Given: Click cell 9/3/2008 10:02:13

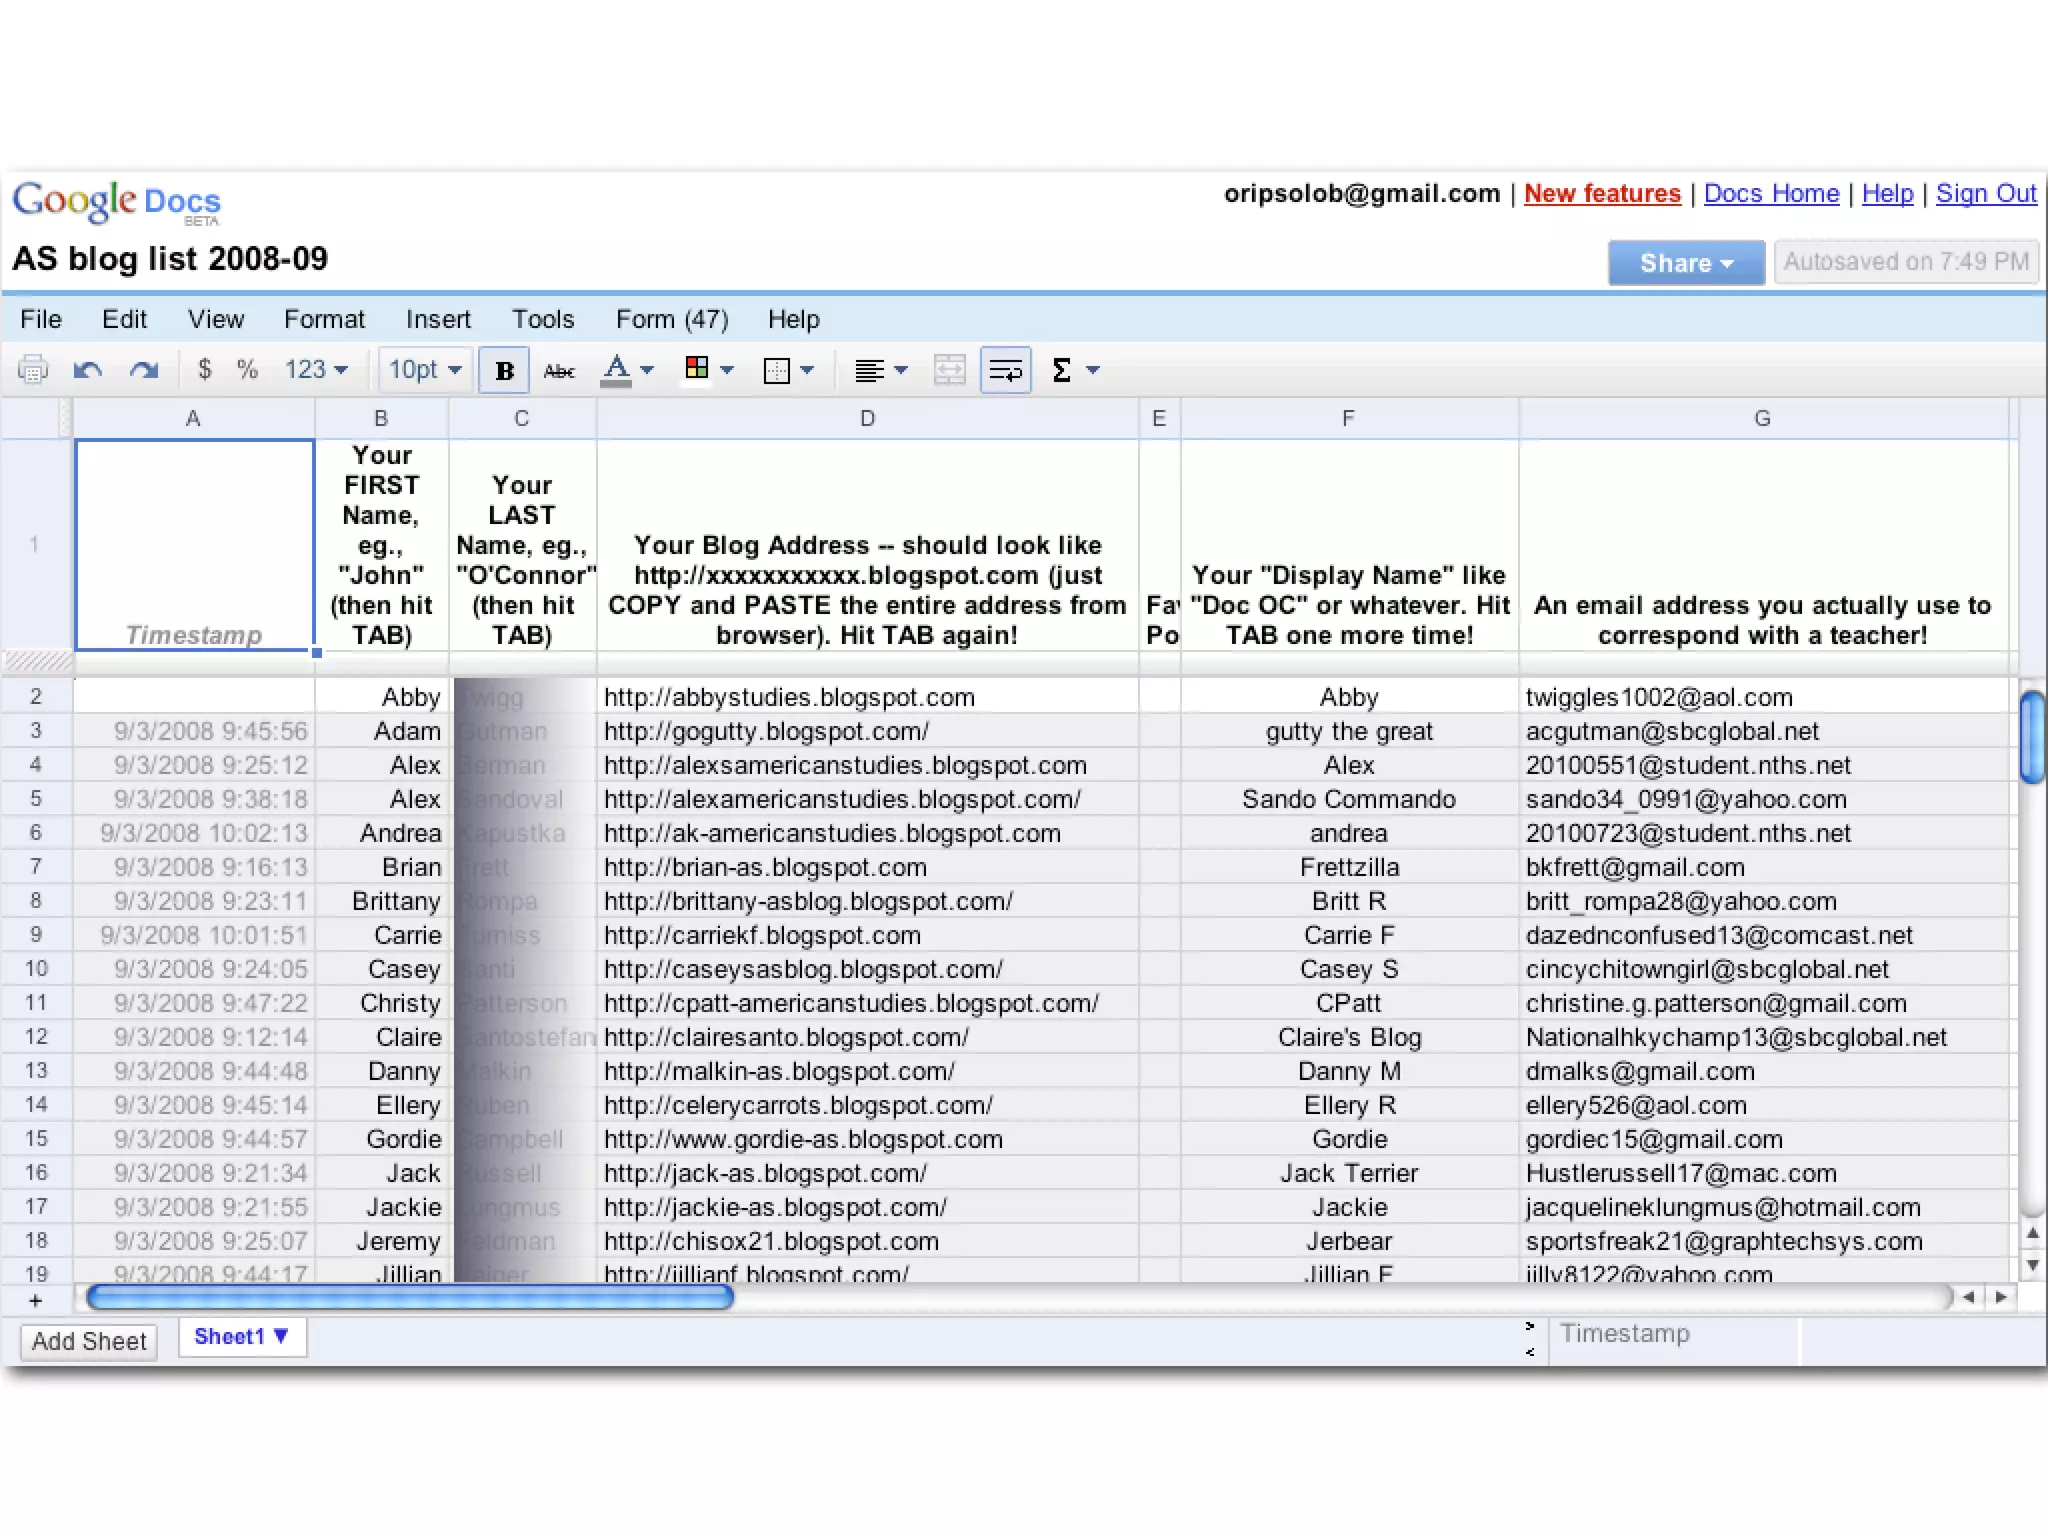Looking at the screenshot, I should (x=195, y=833).
